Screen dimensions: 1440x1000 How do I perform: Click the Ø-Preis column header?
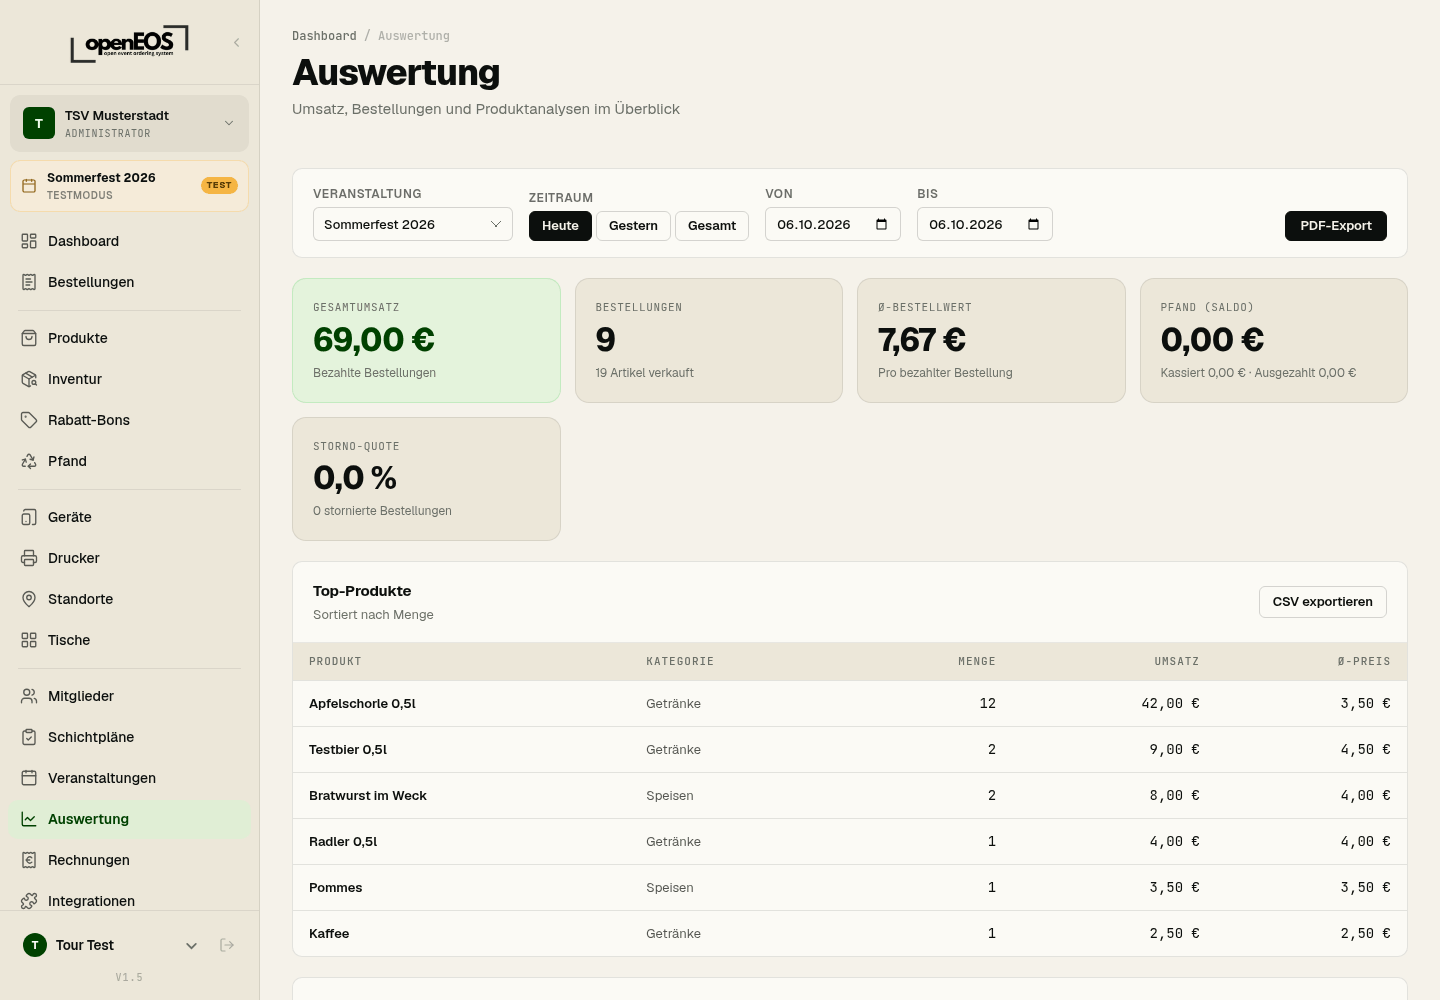tap(1364, 662)
